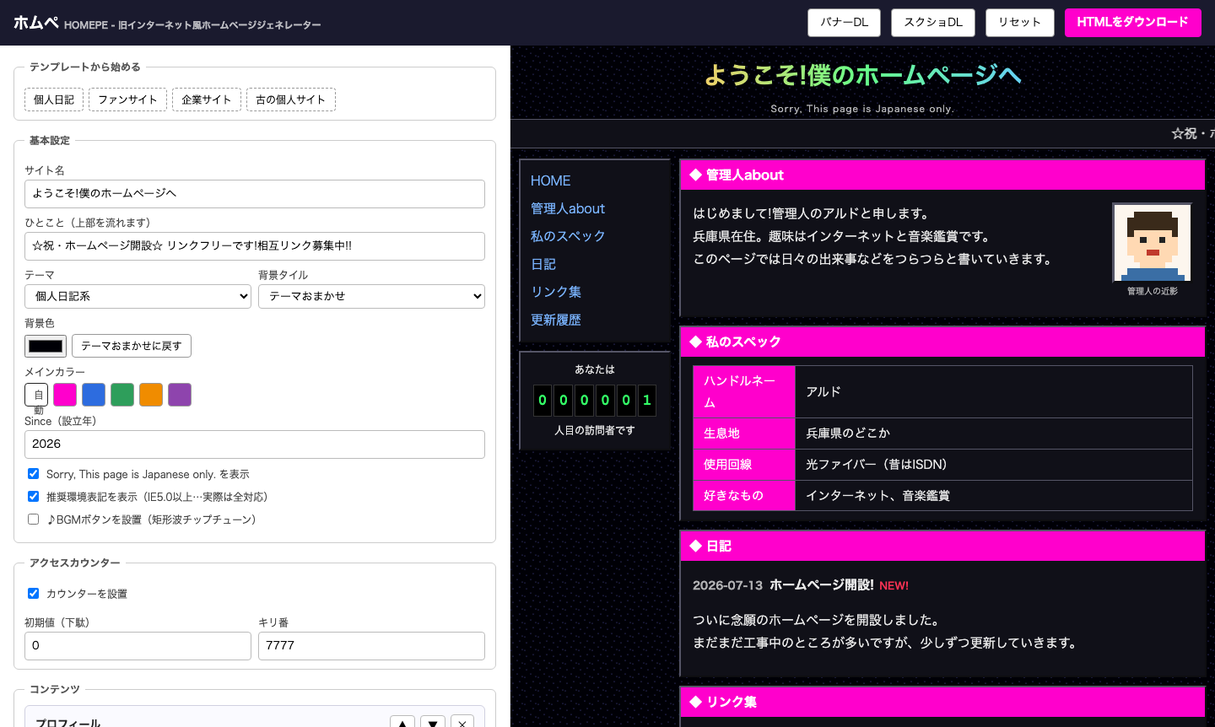
Task: Enable the BGMボタン checkbox
Action: pos(33,520)
